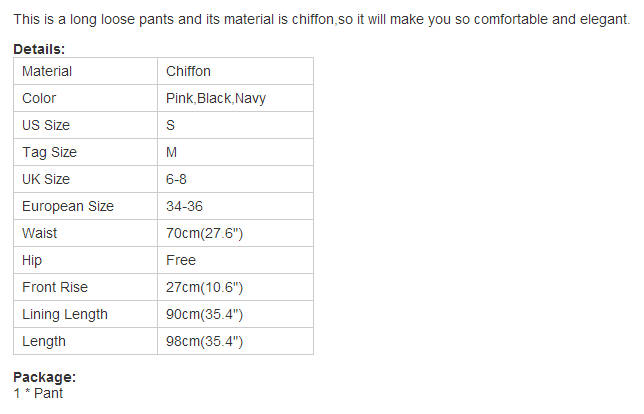The height and width of the screenshot is (414, 644).
Task: Click the 'Front Rise' row label
Action: [x=55, y=287]
